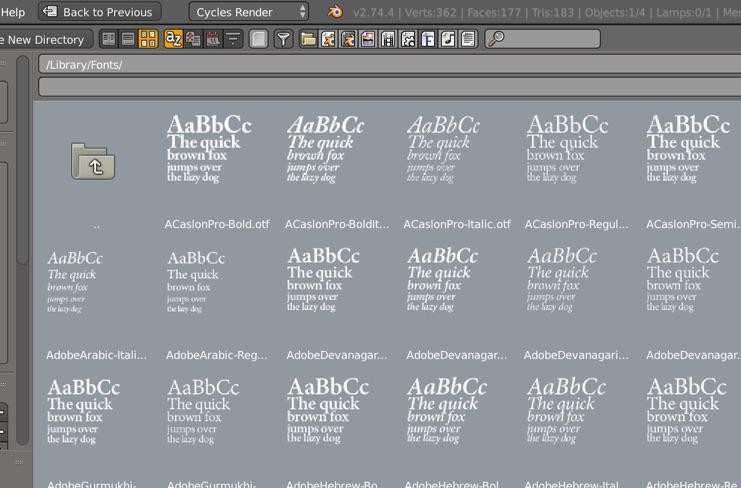Toggle backup .blend files filter icon
Viewport: 741px width, 488px height.
click(x=348, y=39)
